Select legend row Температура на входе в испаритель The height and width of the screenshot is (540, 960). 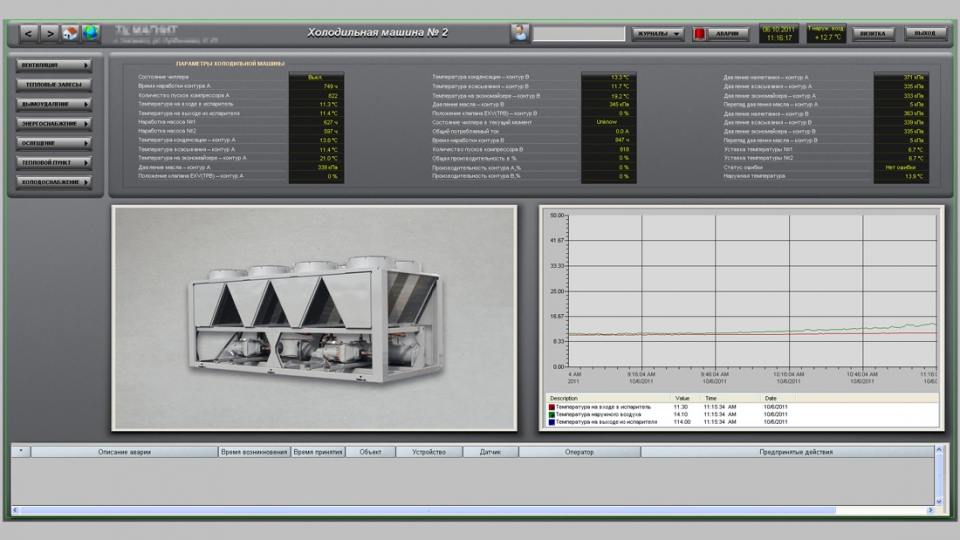tap(742, 407)
